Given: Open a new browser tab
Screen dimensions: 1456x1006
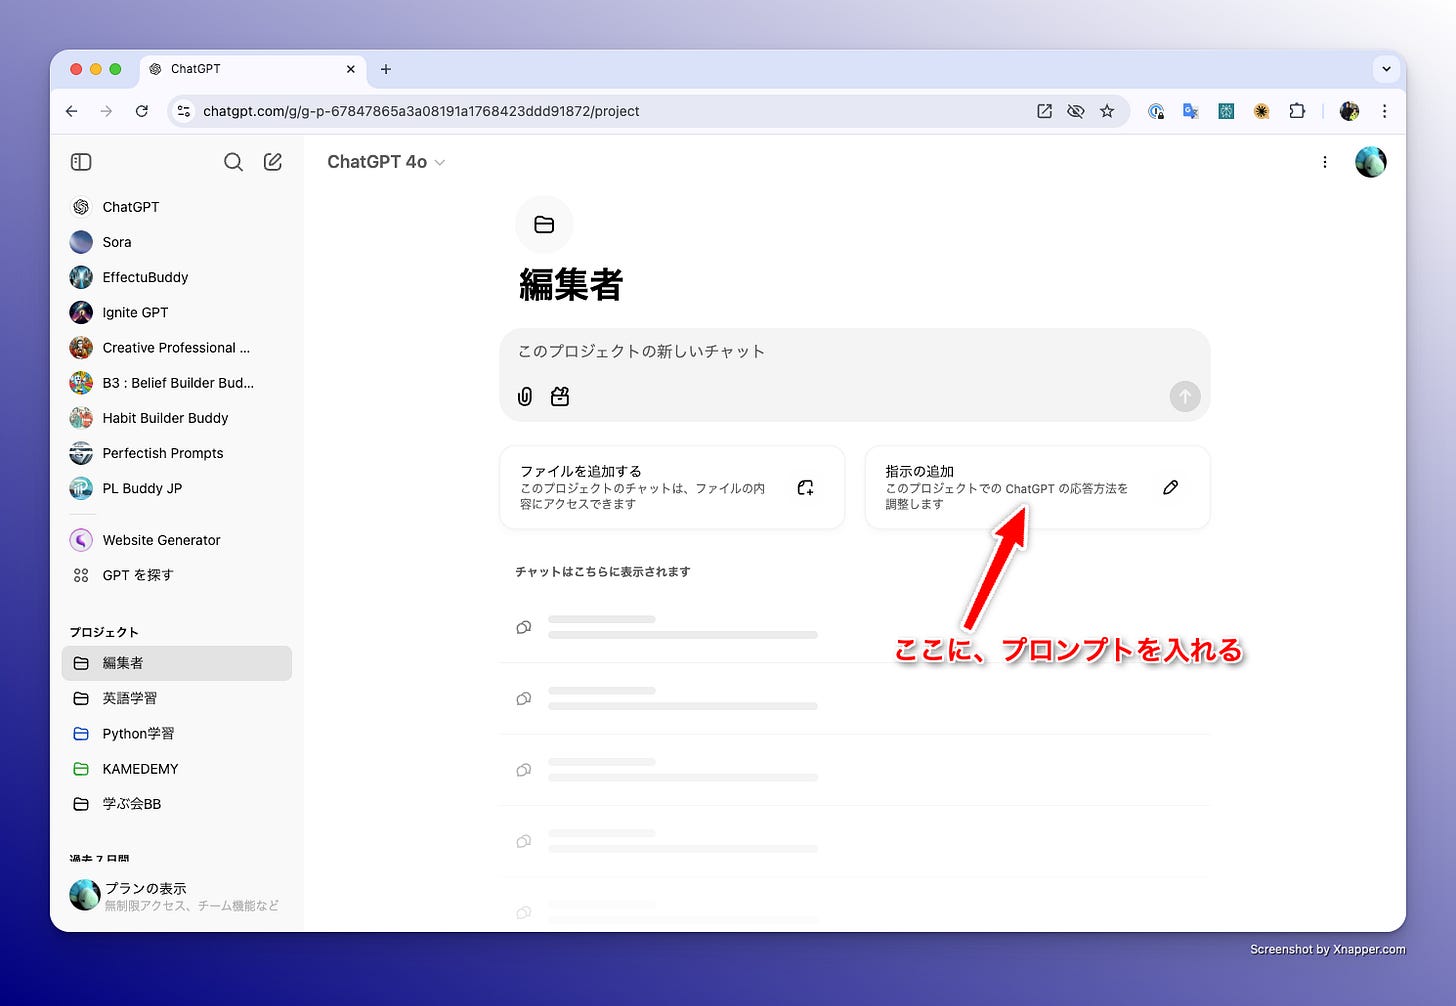Looking at the screenshot, I should coord(386,69).
